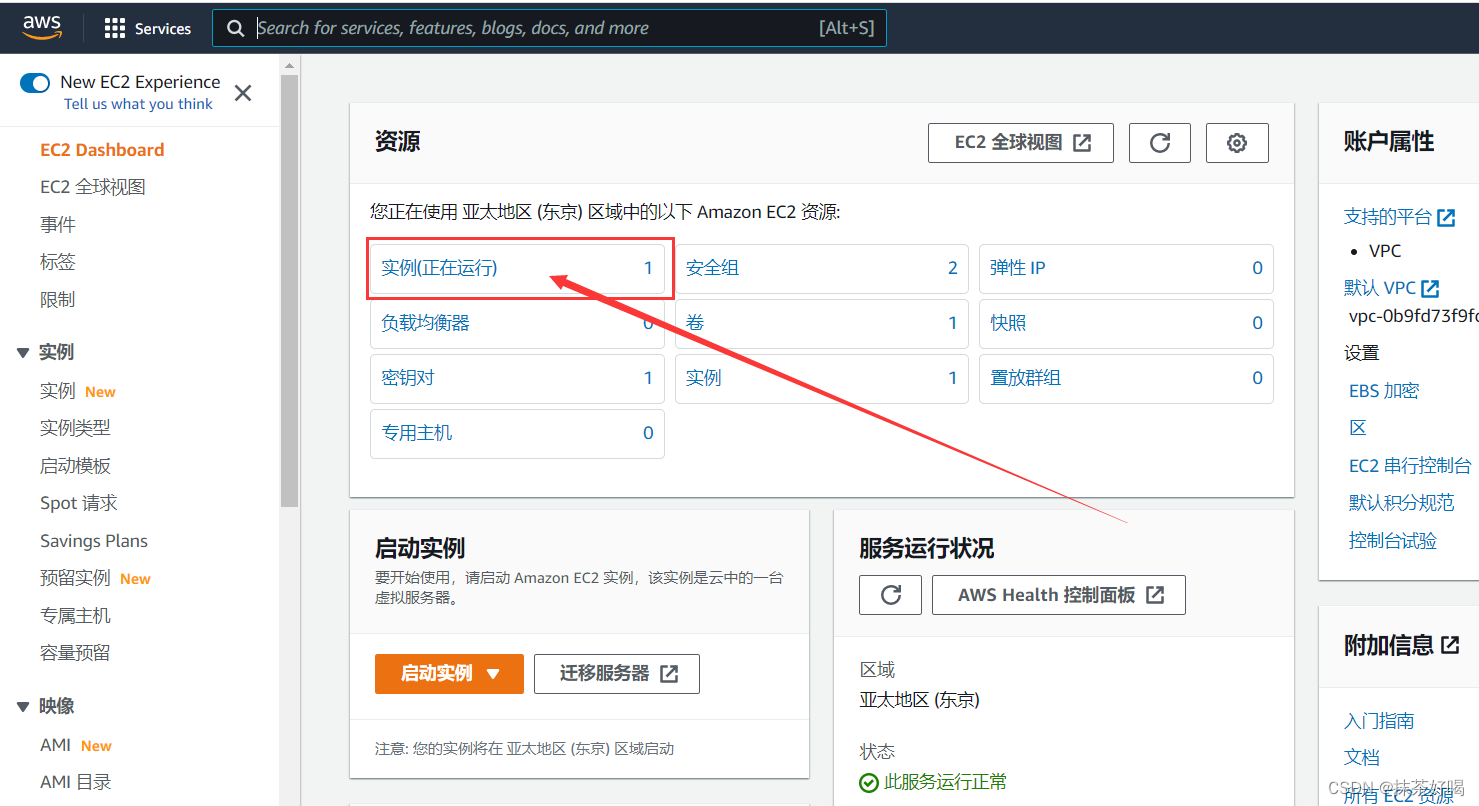Open the 支持的平台 link
Viewport: 1479px width, 806px height.
click(1399, 217)
